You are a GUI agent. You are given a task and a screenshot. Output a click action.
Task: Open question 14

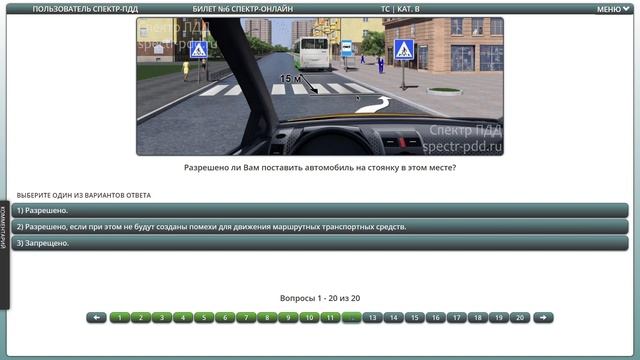pos(393,318)
